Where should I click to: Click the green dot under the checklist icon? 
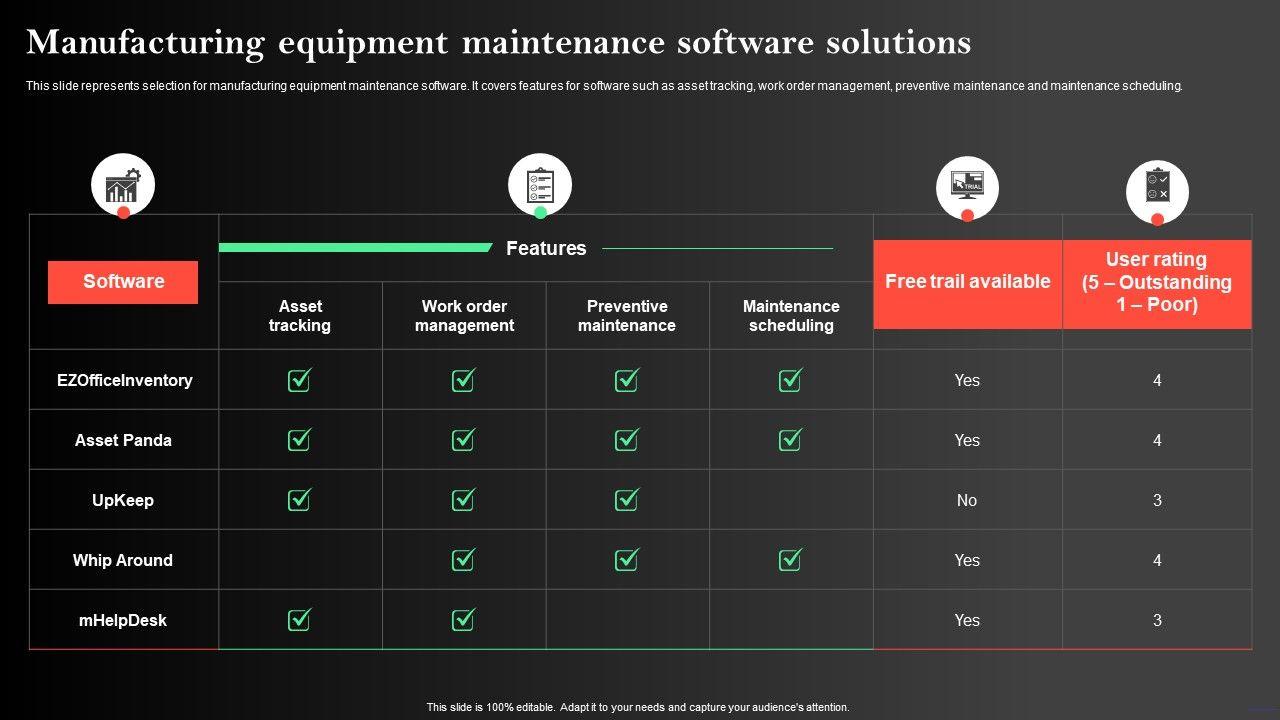[x=540, y=212]
